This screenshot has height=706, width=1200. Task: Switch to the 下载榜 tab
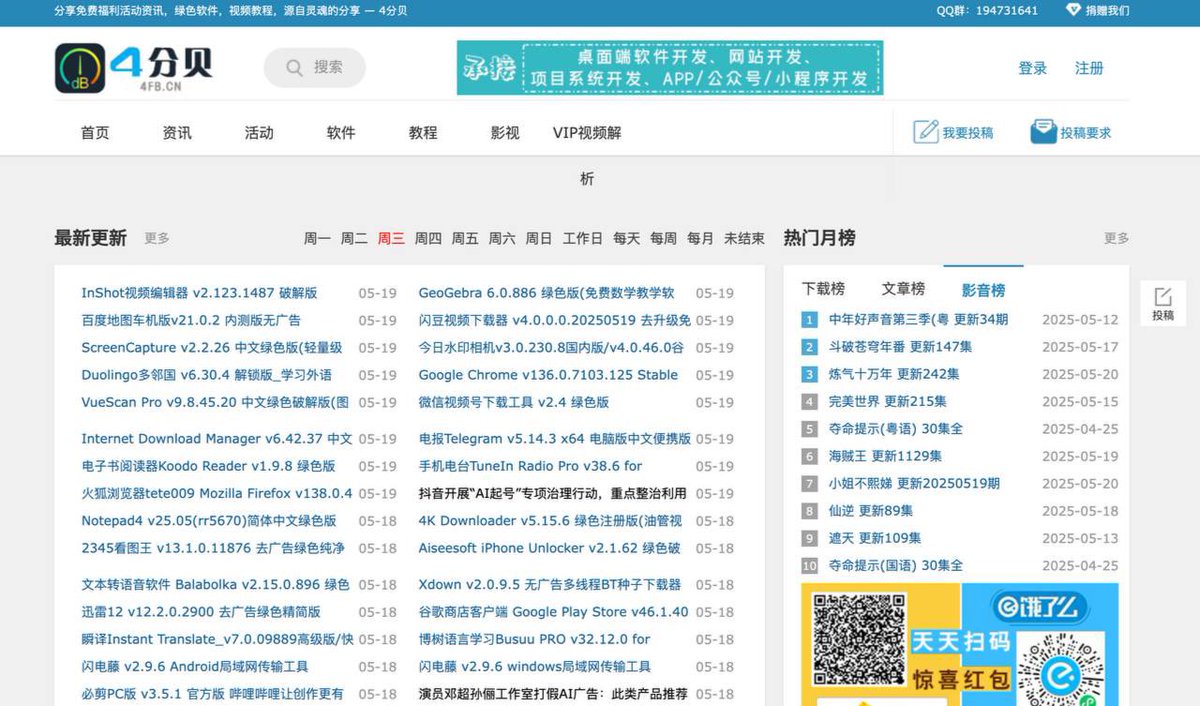pyautogui.click(x=823, y=289)
